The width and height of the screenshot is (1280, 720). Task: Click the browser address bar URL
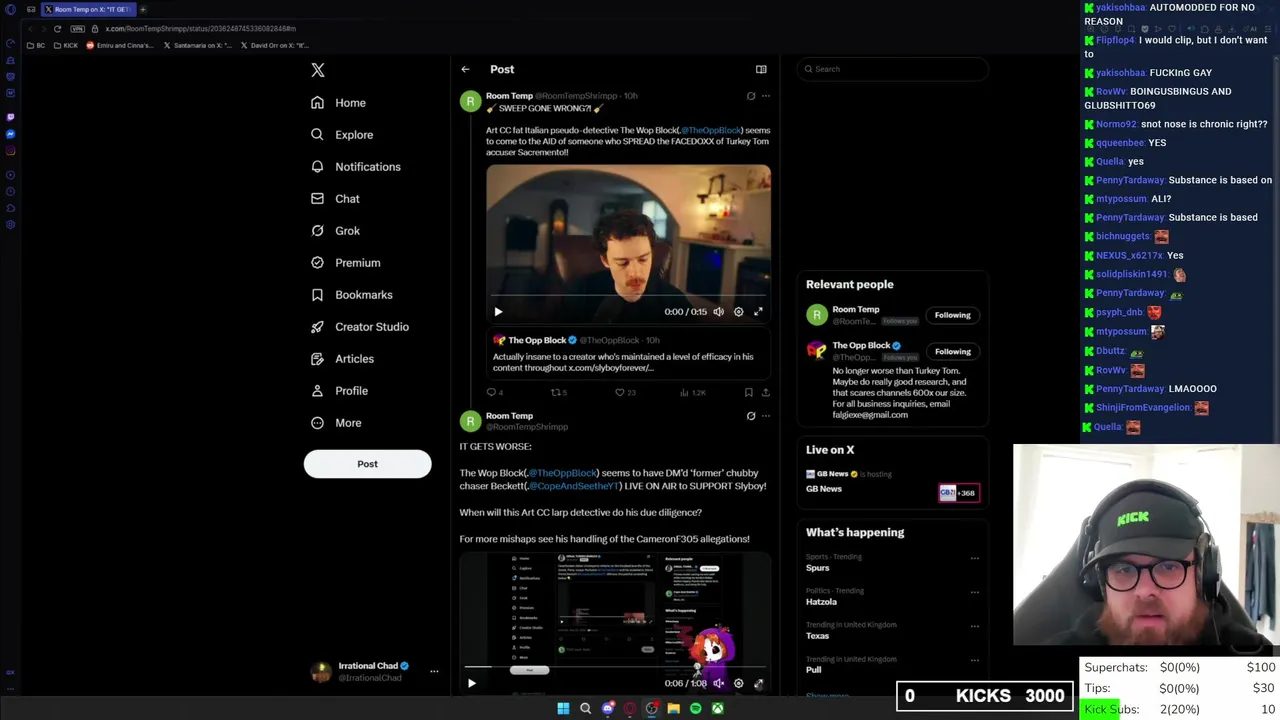pyautogui.click(x=200, y=29)
